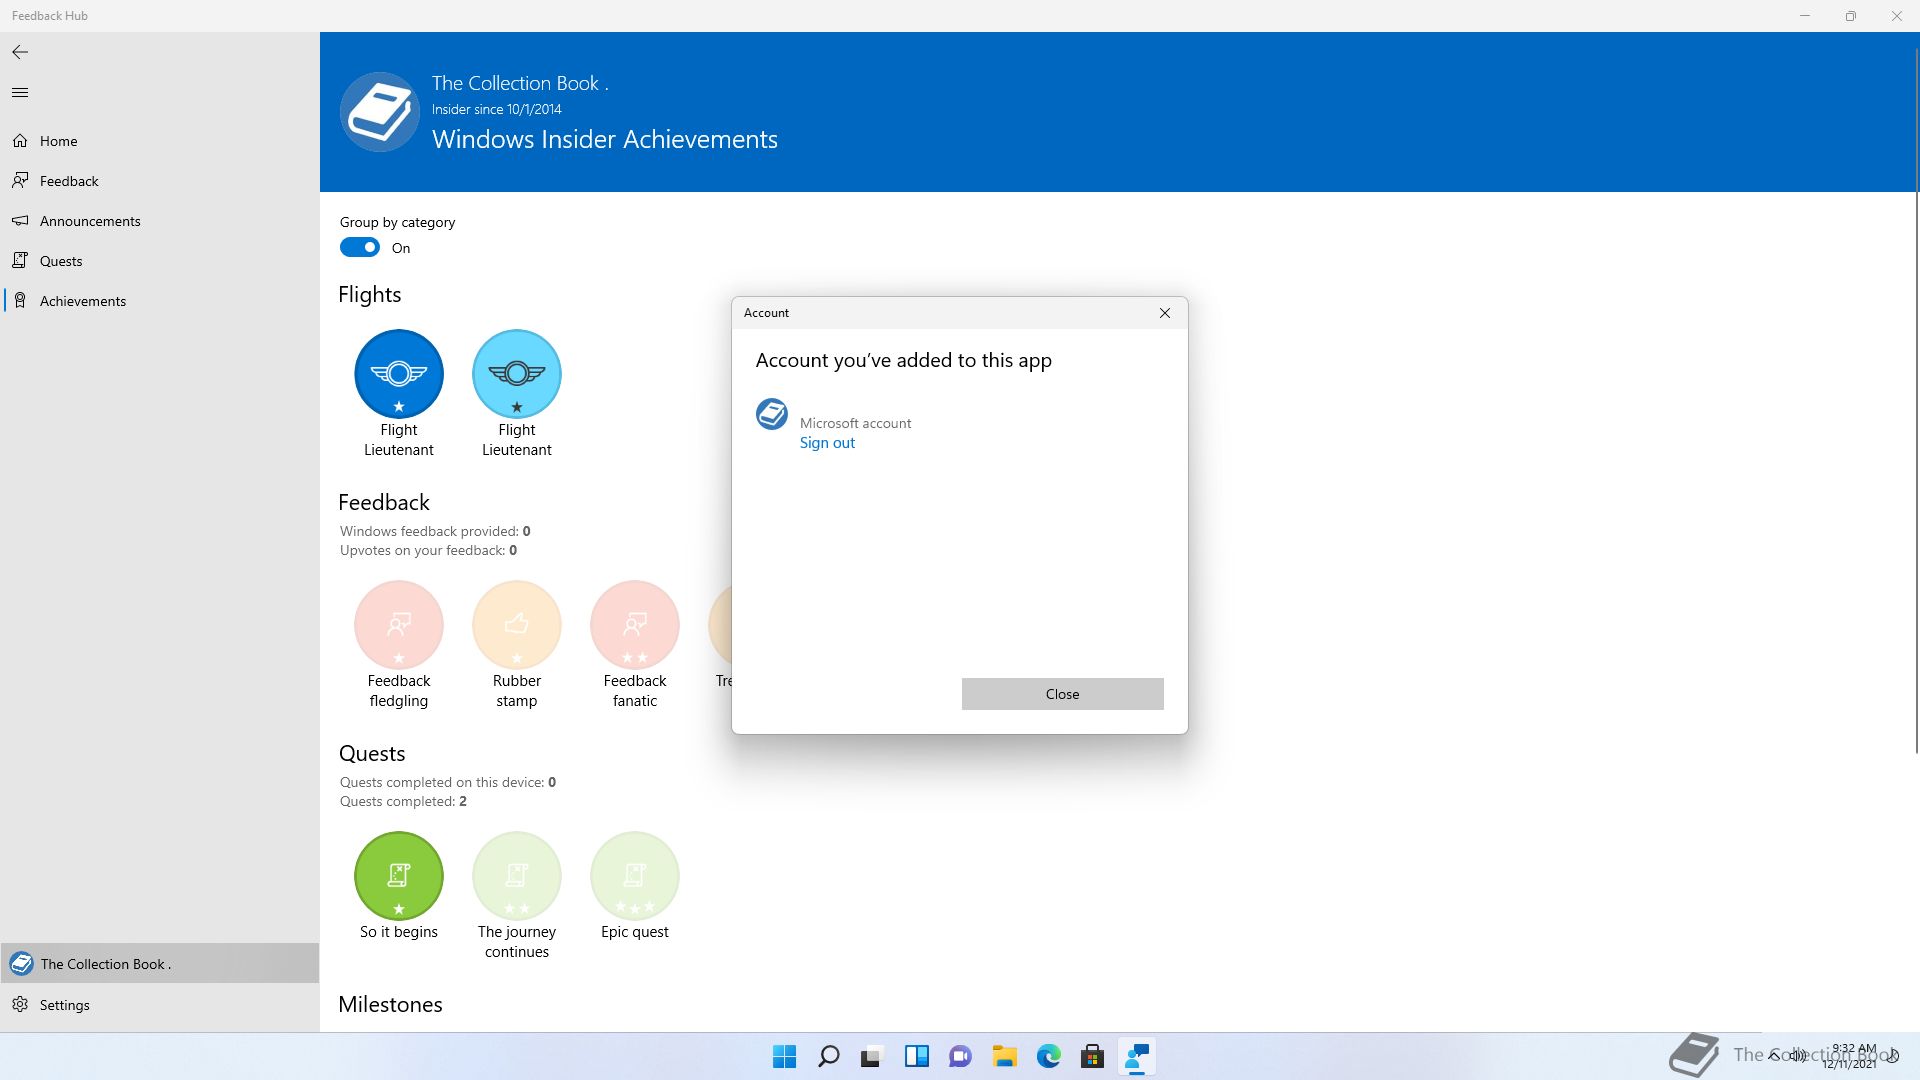Click Sign out in the Account dialog
The image size is (1920, 1080).
point(827,443)
